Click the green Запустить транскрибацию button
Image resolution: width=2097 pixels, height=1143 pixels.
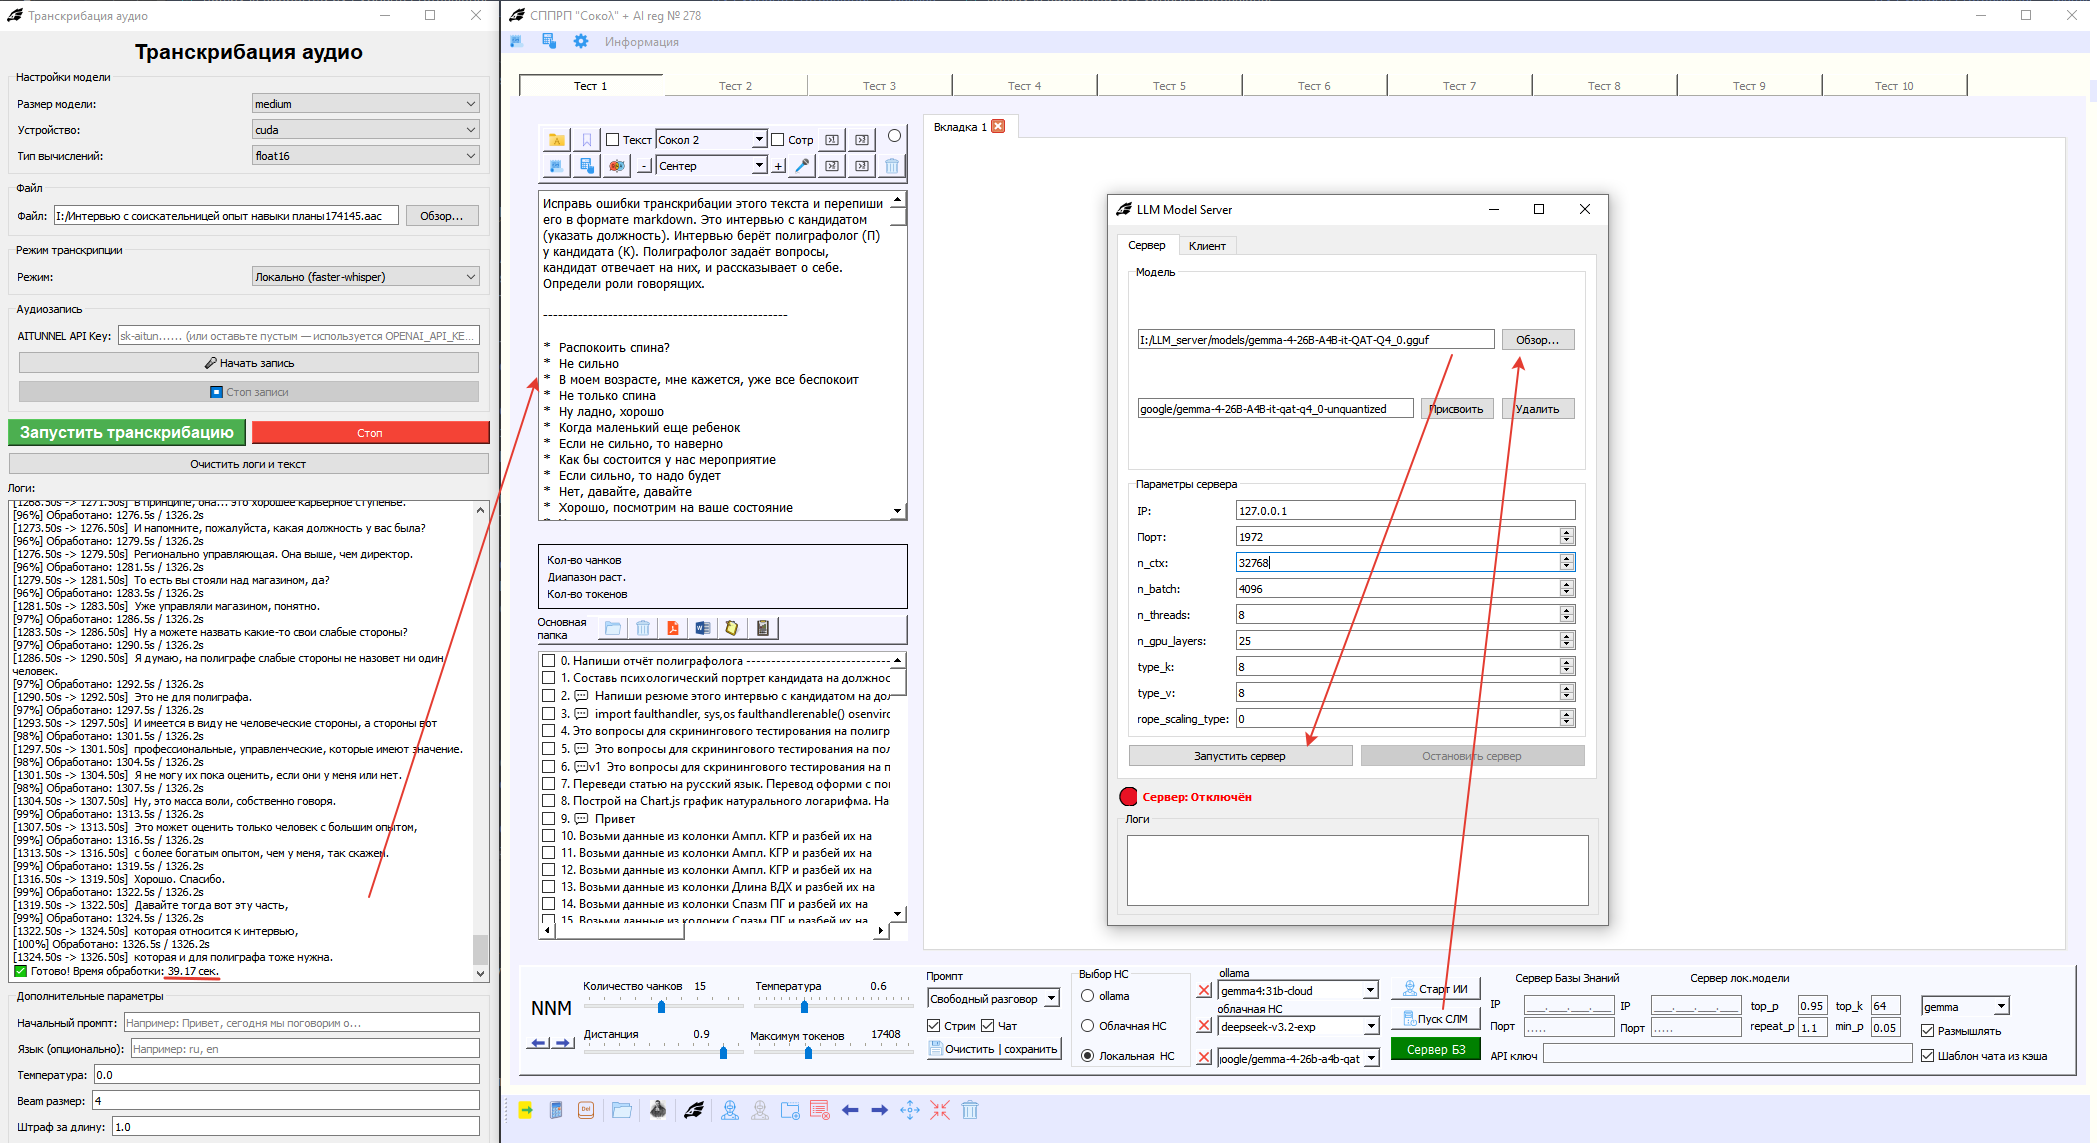point(127,433)
